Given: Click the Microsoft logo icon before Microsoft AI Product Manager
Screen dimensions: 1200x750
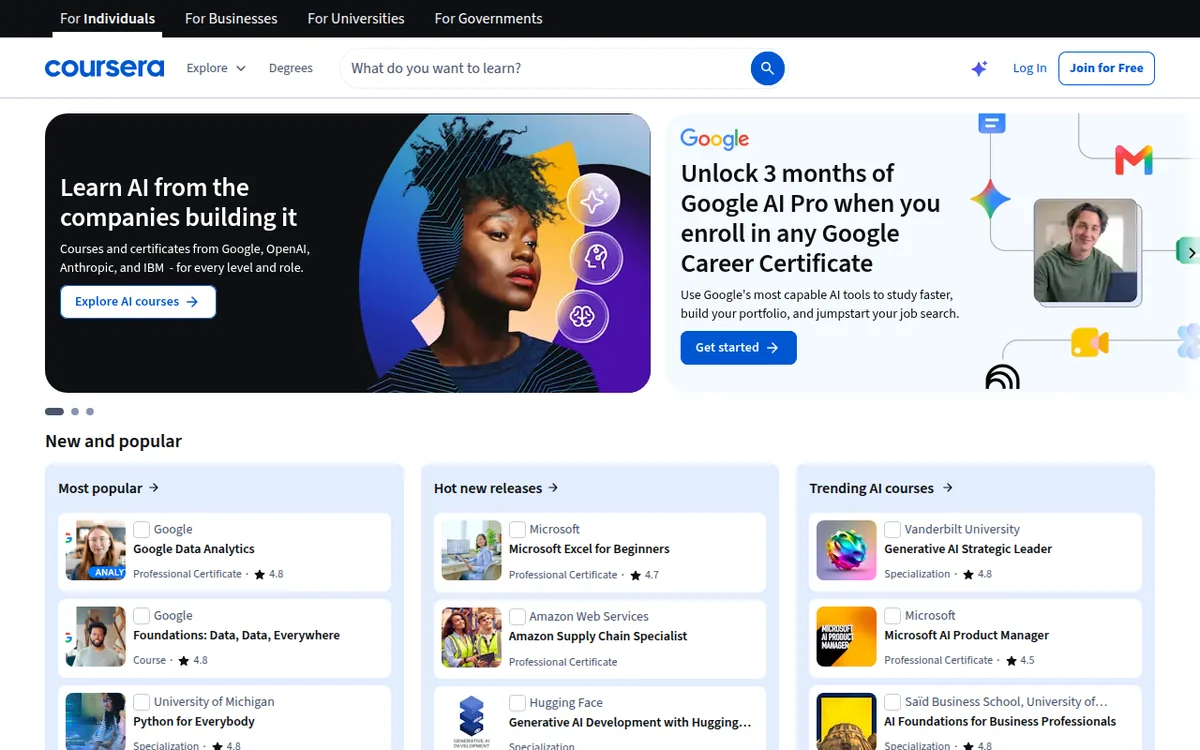Looking at the screenshot, I should (893, 615).
